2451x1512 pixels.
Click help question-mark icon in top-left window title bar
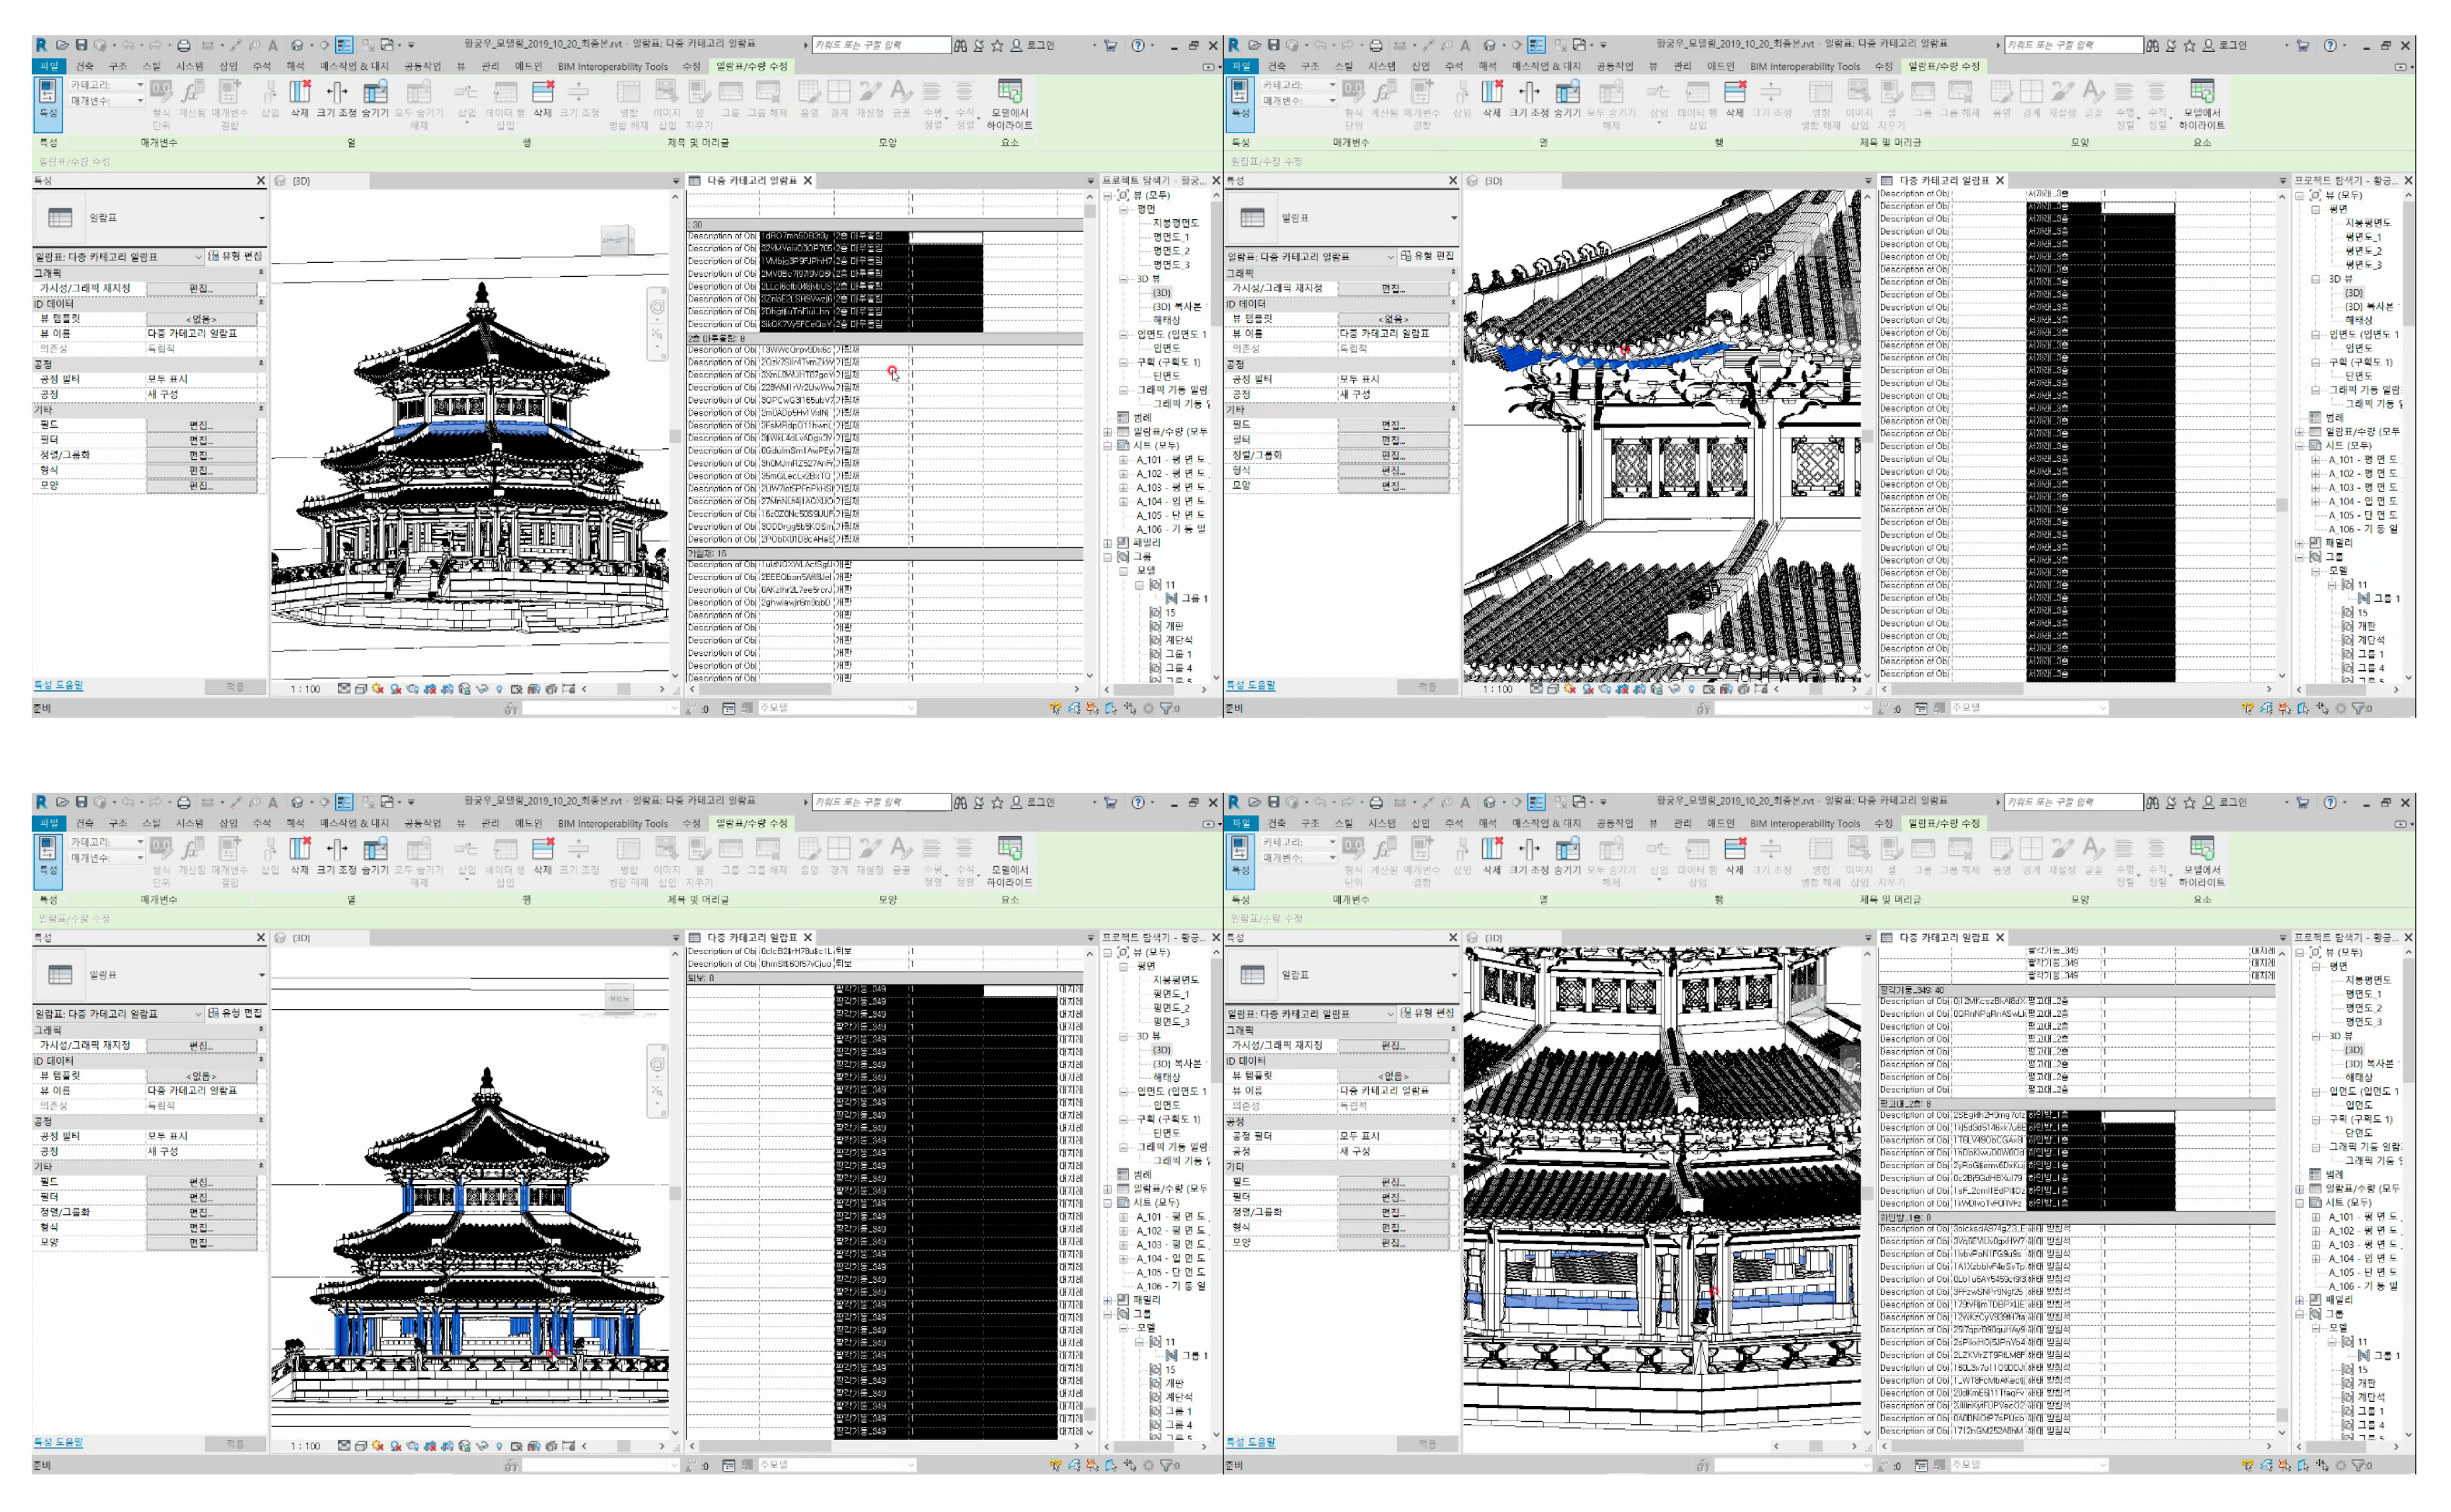click(x=1137, y=45)
